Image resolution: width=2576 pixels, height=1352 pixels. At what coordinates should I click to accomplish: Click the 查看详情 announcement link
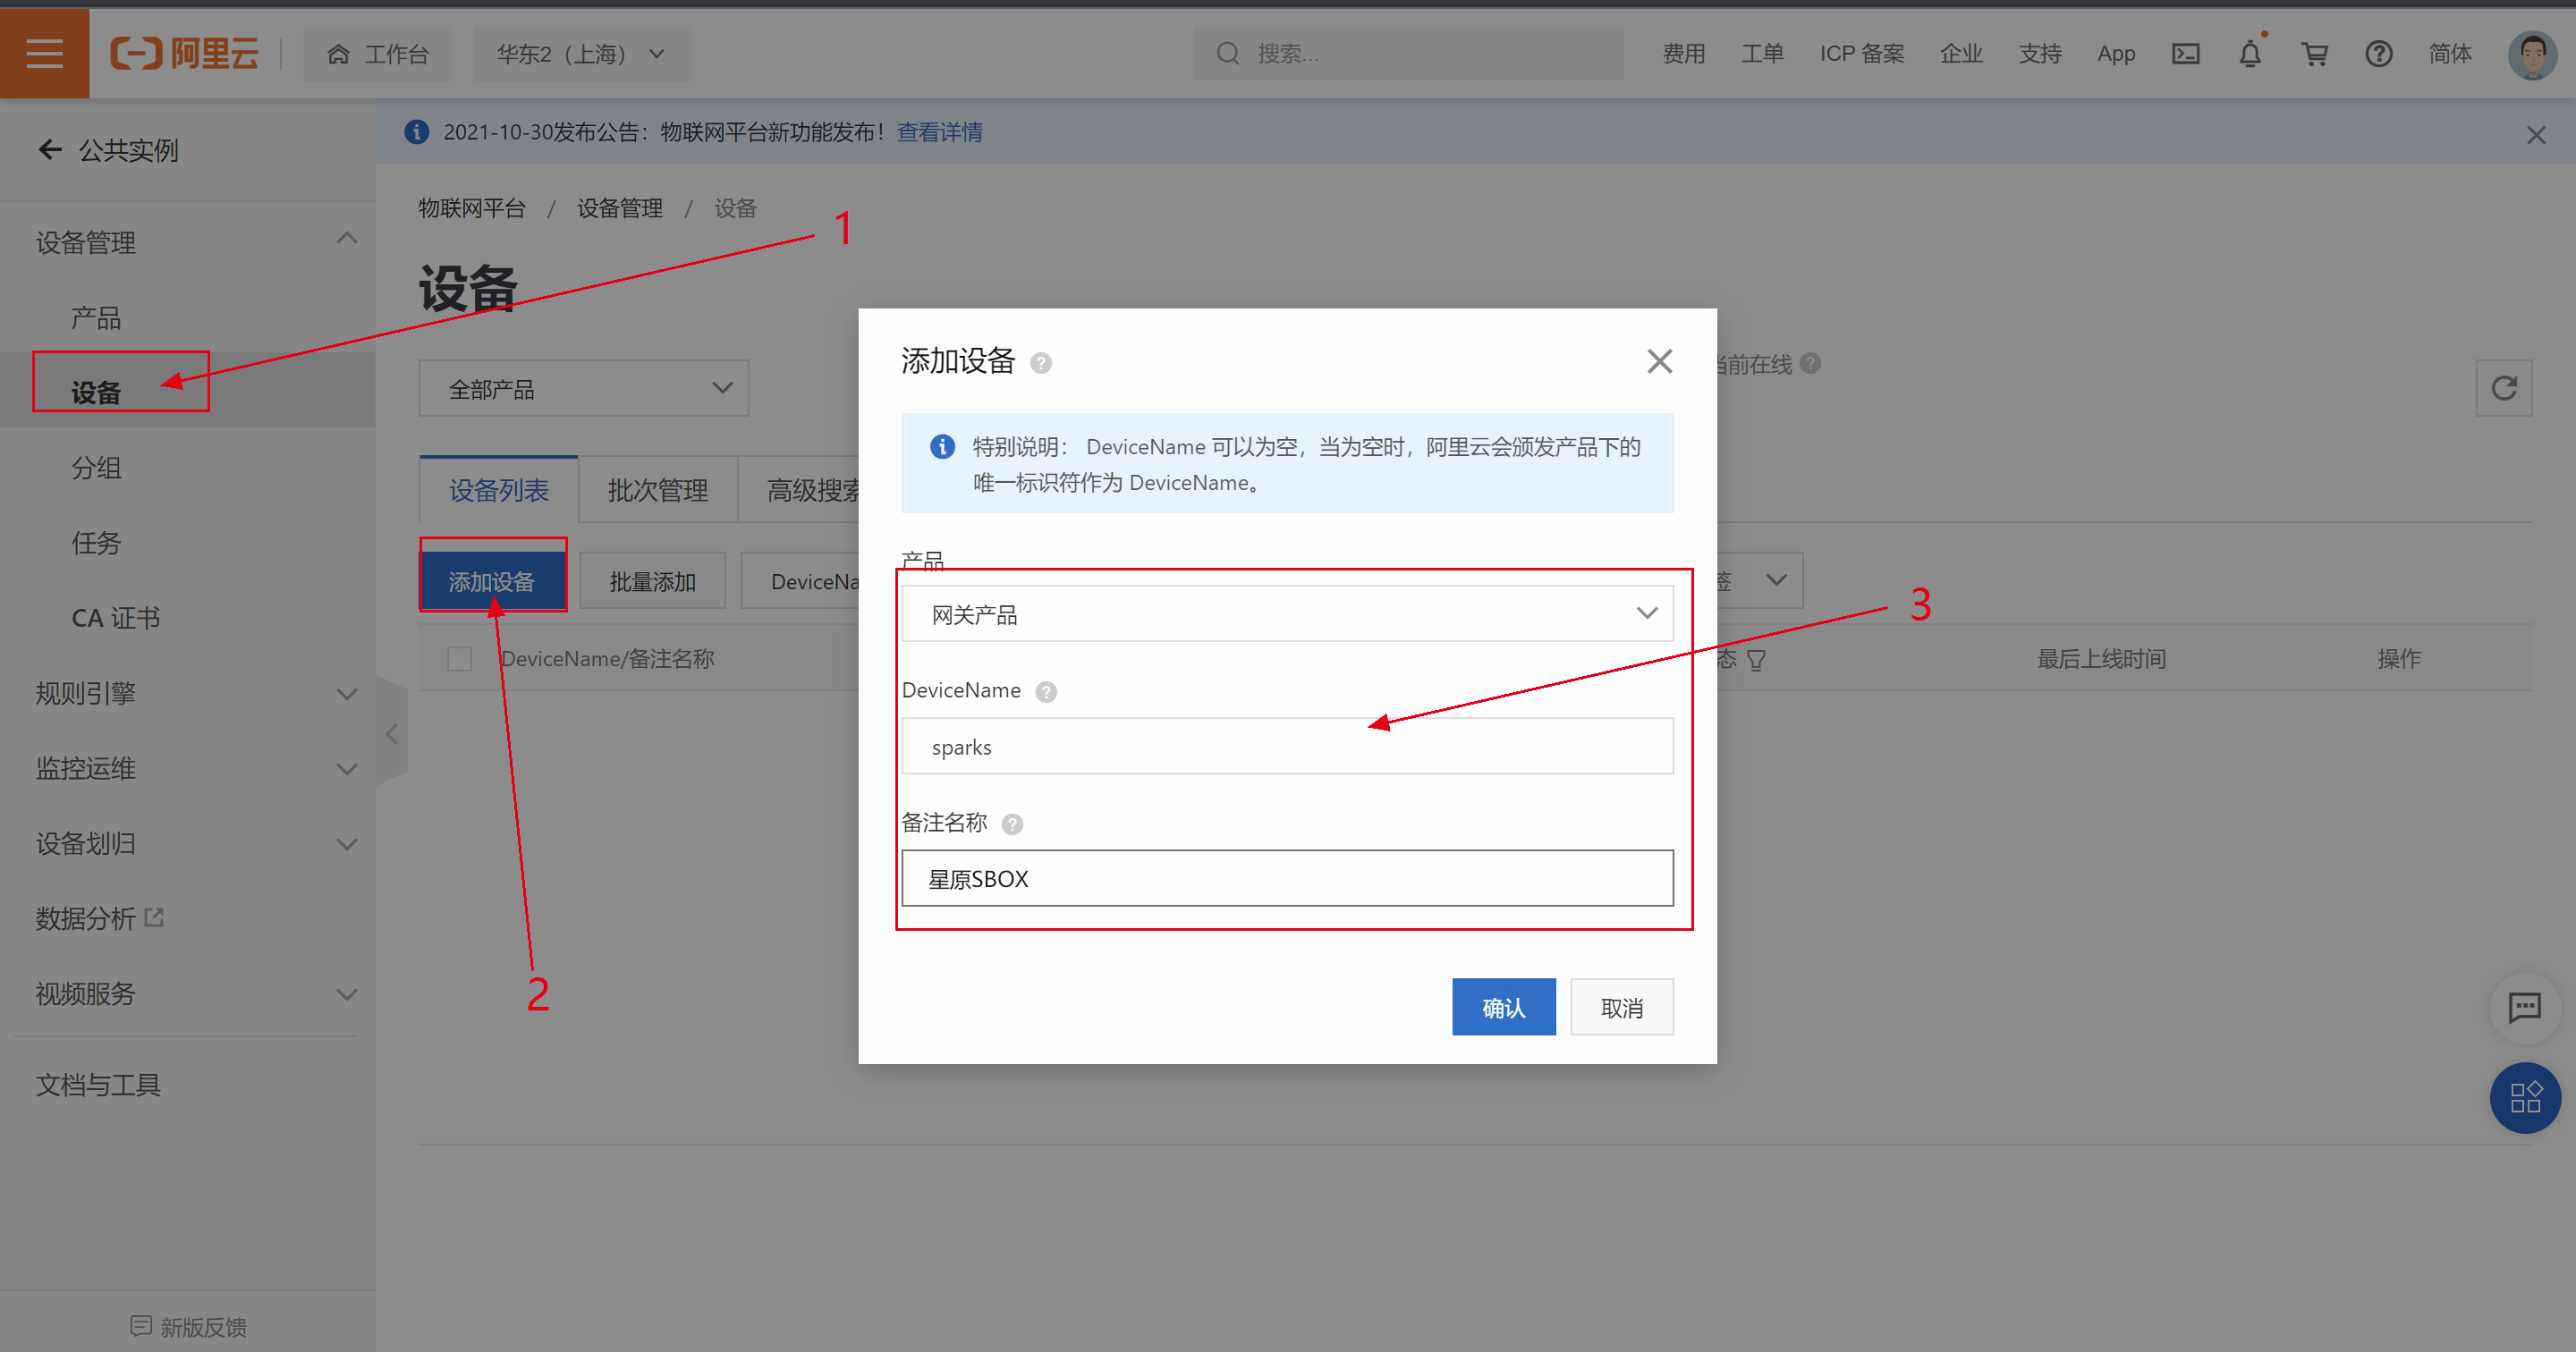pyautogui.click(x=939, y=132)
